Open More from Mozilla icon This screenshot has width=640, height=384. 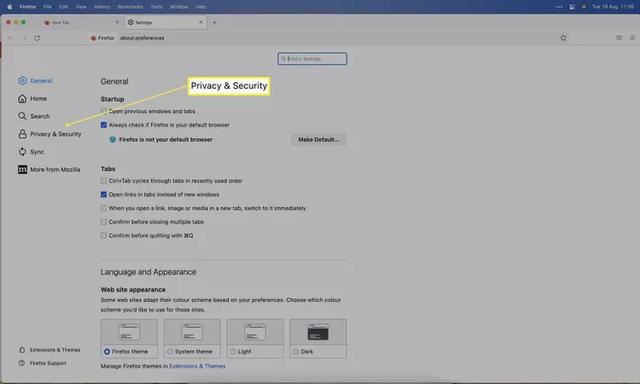coord(22,169)
